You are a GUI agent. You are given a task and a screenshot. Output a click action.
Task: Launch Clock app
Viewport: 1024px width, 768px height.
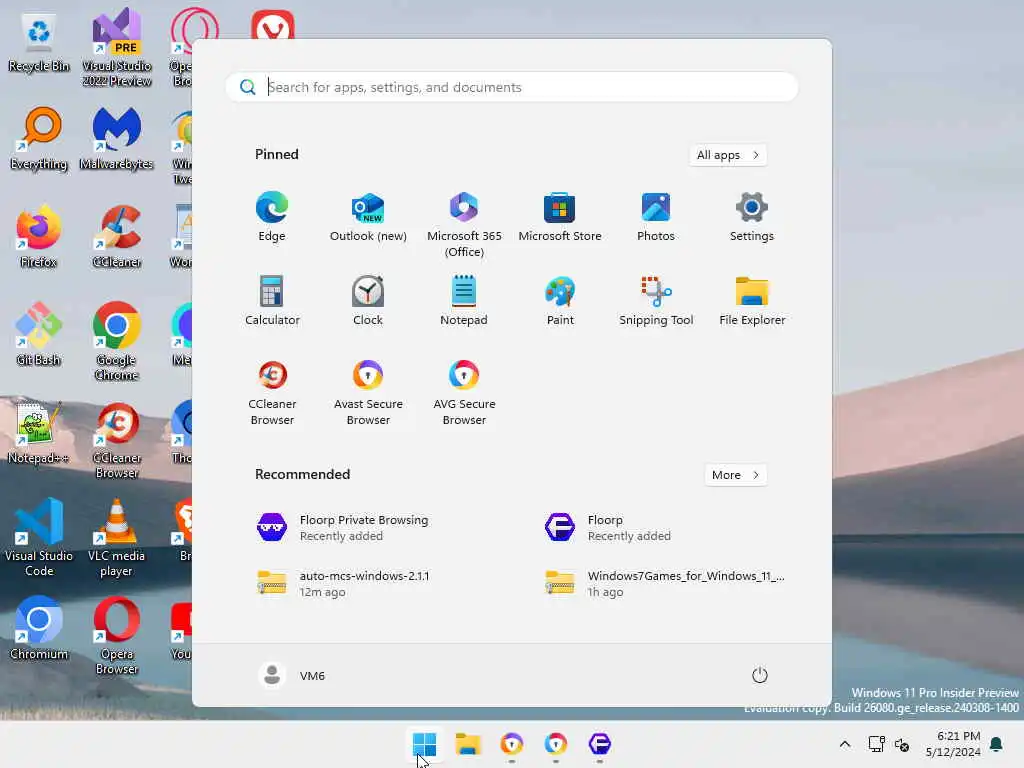(368, 301)
